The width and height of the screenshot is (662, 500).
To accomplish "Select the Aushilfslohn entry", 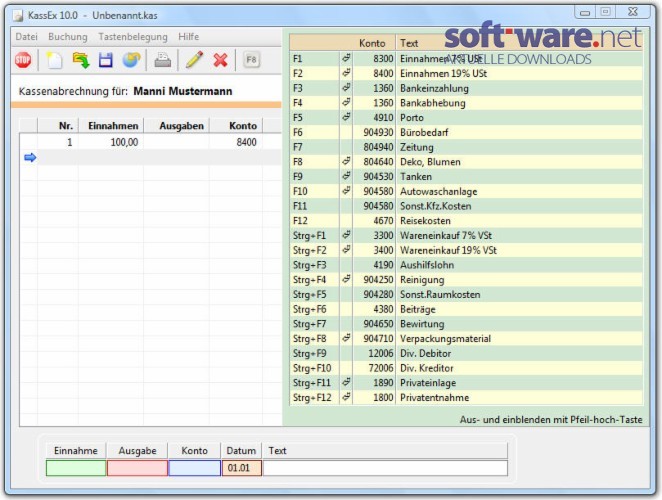I will (x=466, y=265).
